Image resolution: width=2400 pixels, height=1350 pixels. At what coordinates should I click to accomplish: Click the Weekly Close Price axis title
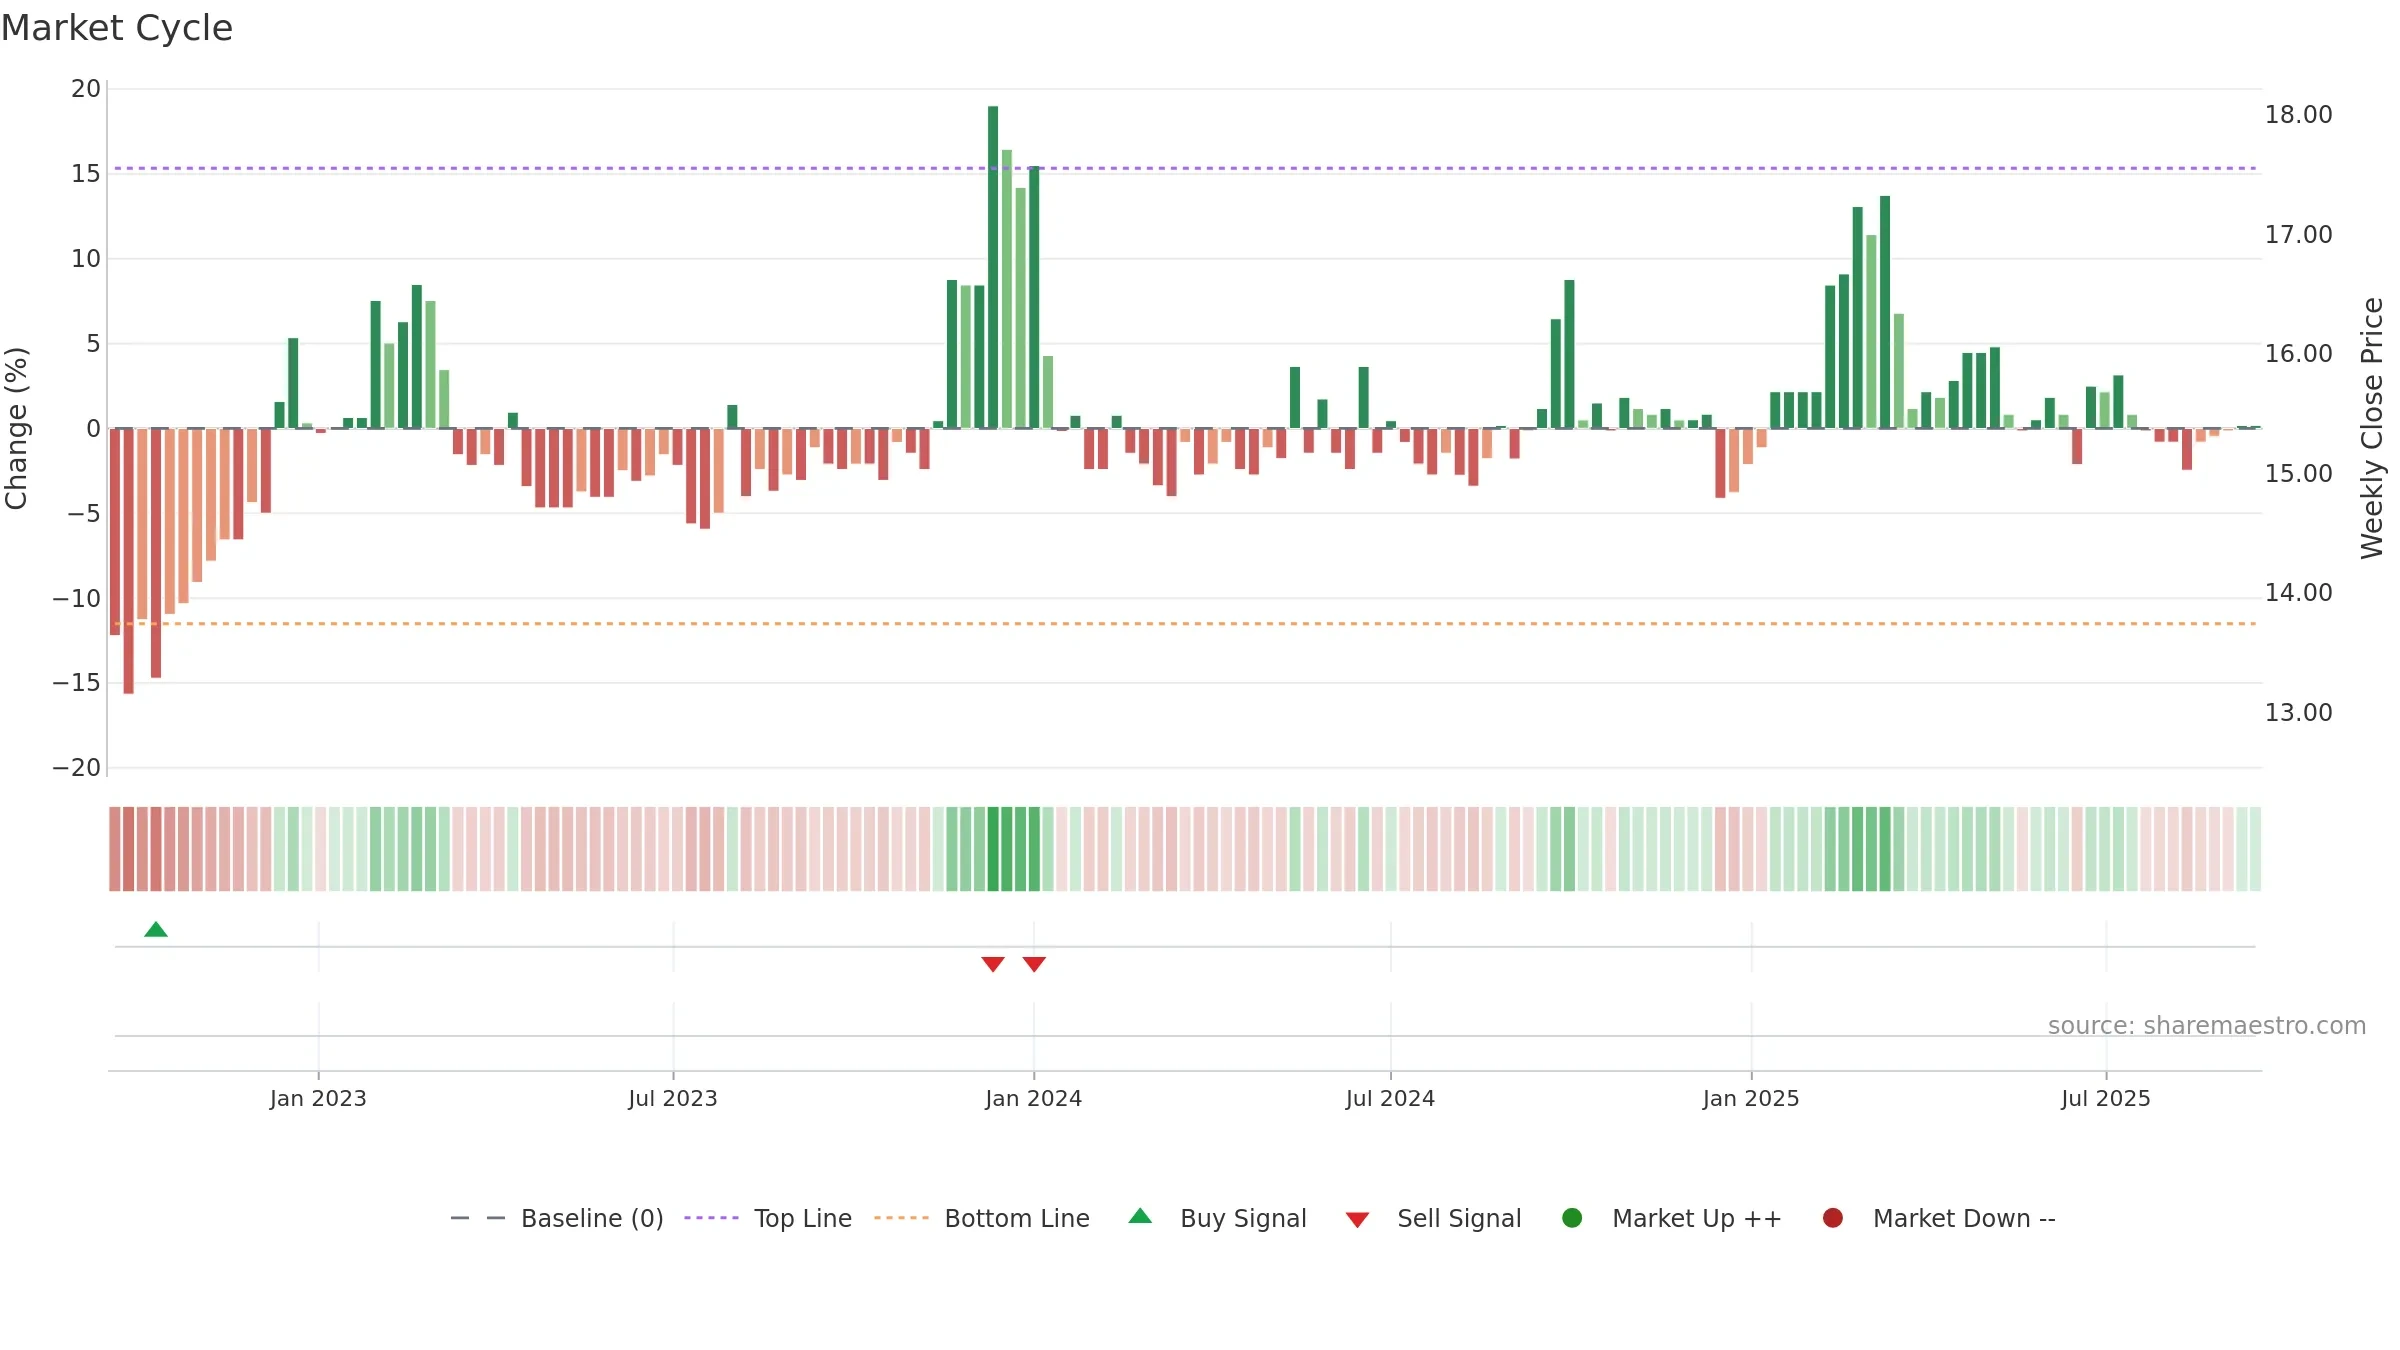coord(2372,428)
